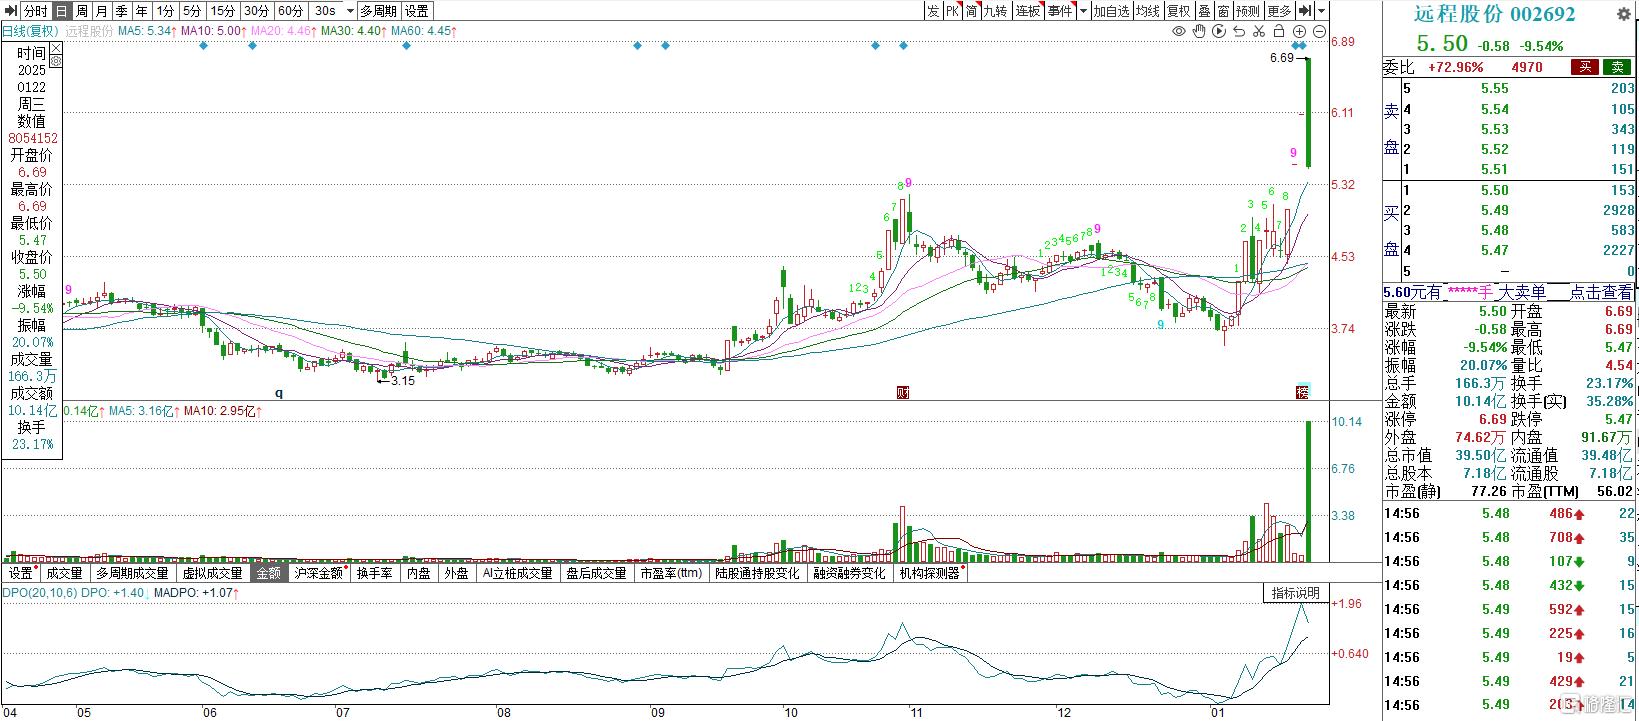This screenshot has width=1639, height=721.
Task: Open 复权 adjustment option
Action: [x=1179, y=11]
